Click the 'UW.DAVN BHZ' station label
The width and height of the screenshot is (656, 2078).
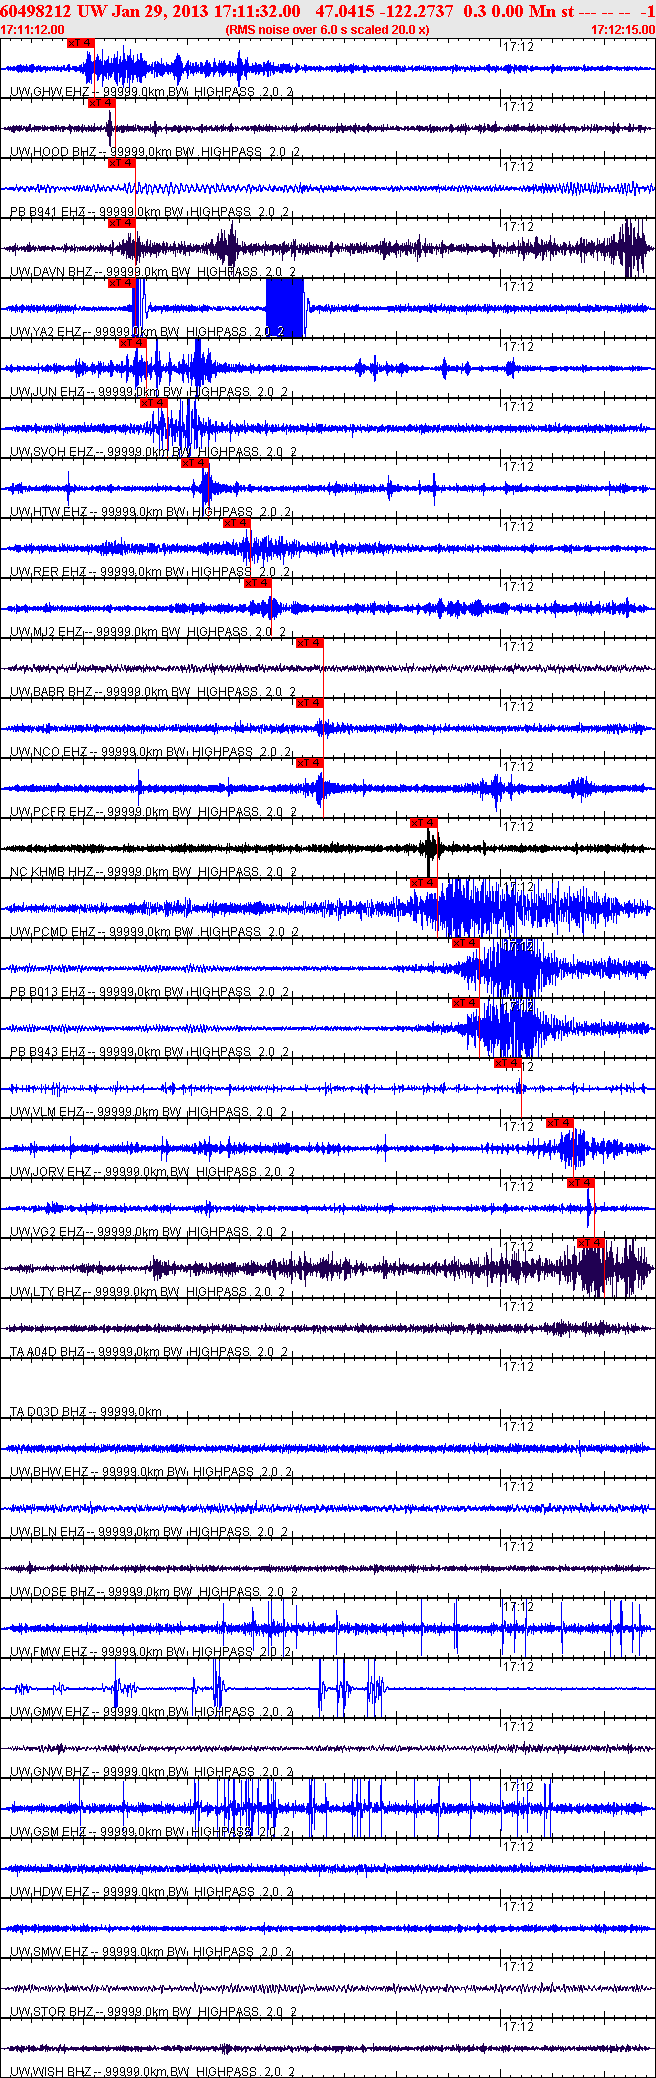[x=52, y=272]
